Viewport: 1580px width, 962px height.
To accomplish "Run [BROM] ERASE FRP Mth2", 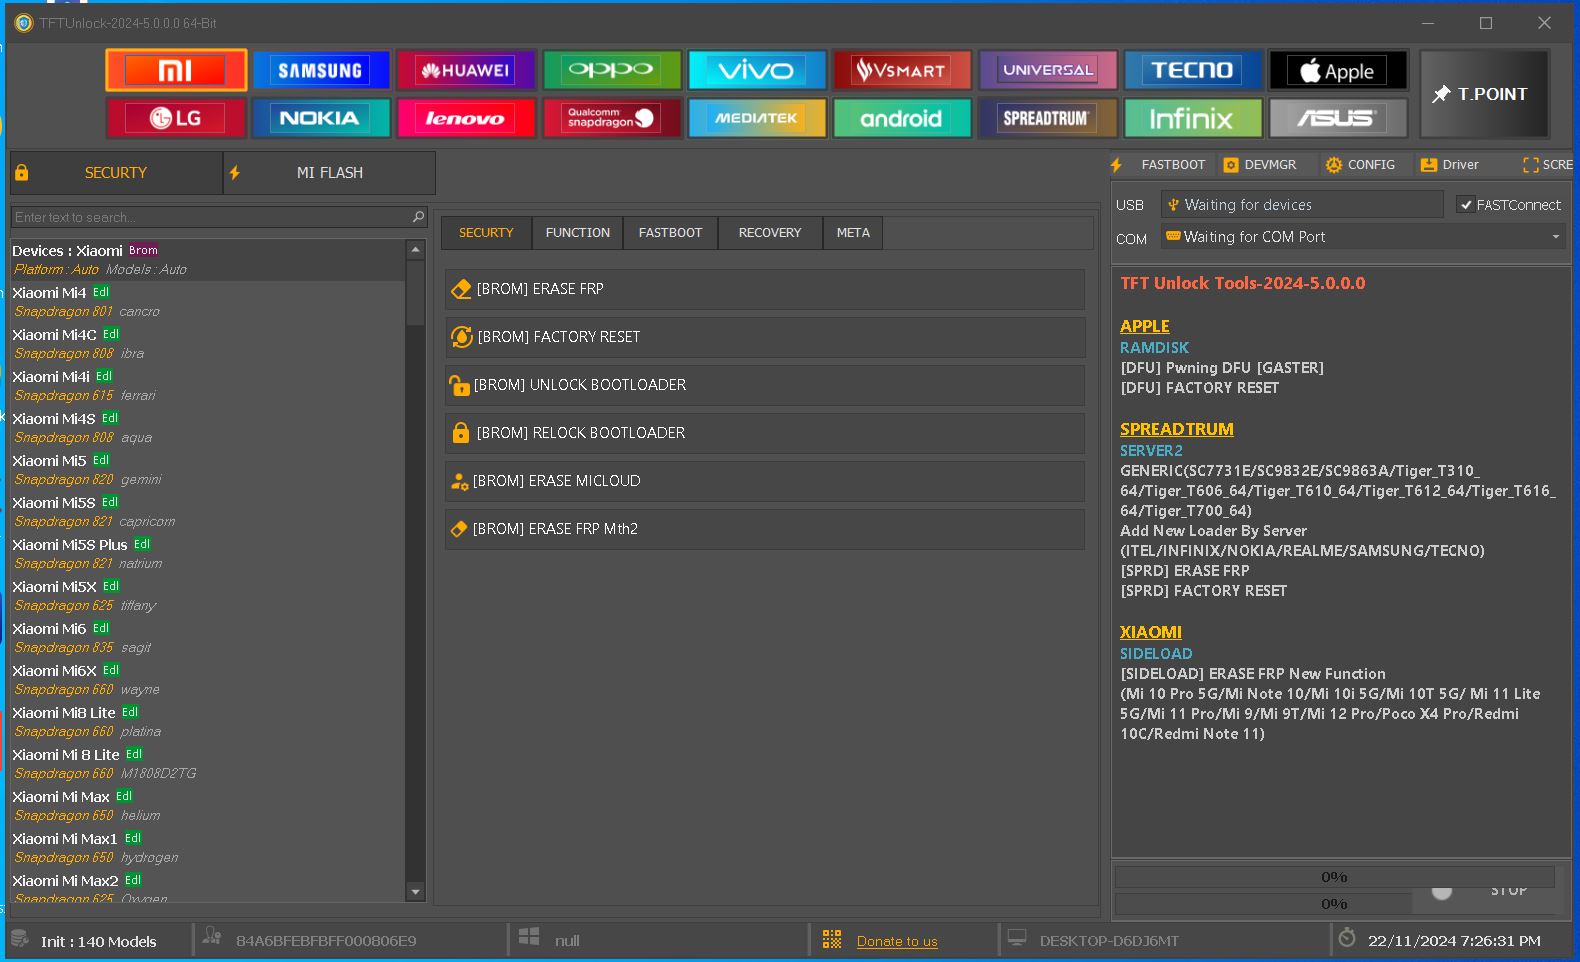I will (765, 529).
